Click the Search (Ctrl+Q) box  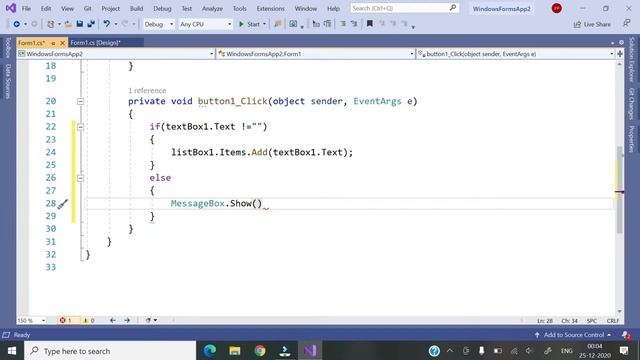404,8
